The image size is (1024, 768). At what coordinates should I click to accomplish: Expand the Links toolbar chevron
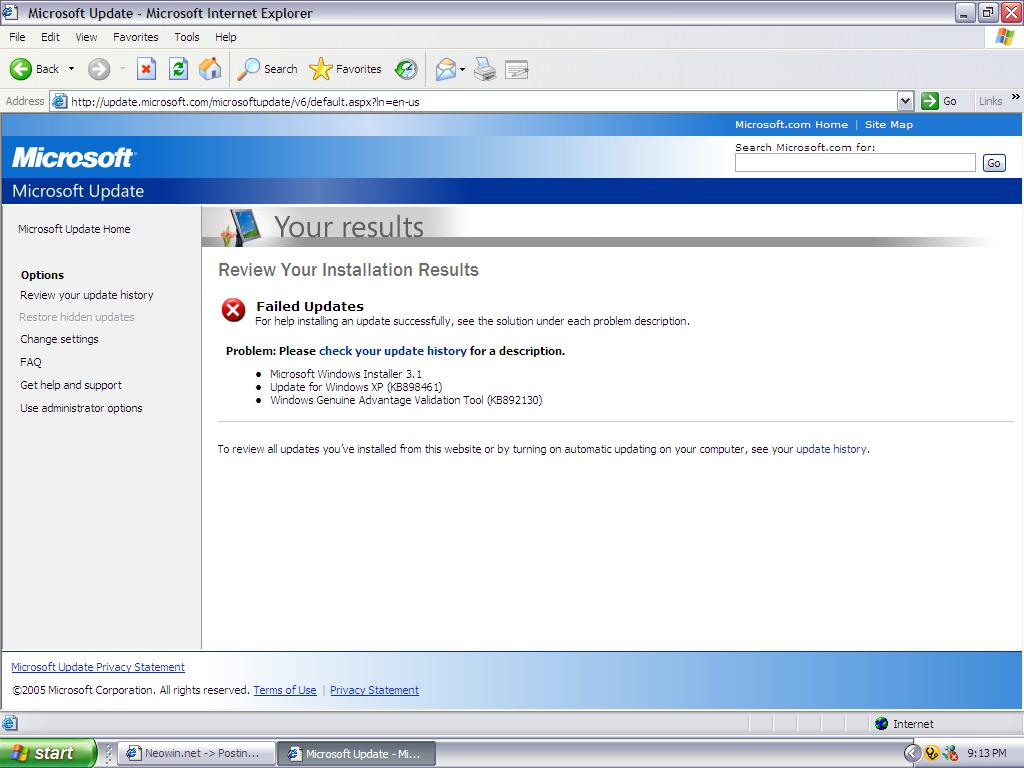click(1016, 97)
